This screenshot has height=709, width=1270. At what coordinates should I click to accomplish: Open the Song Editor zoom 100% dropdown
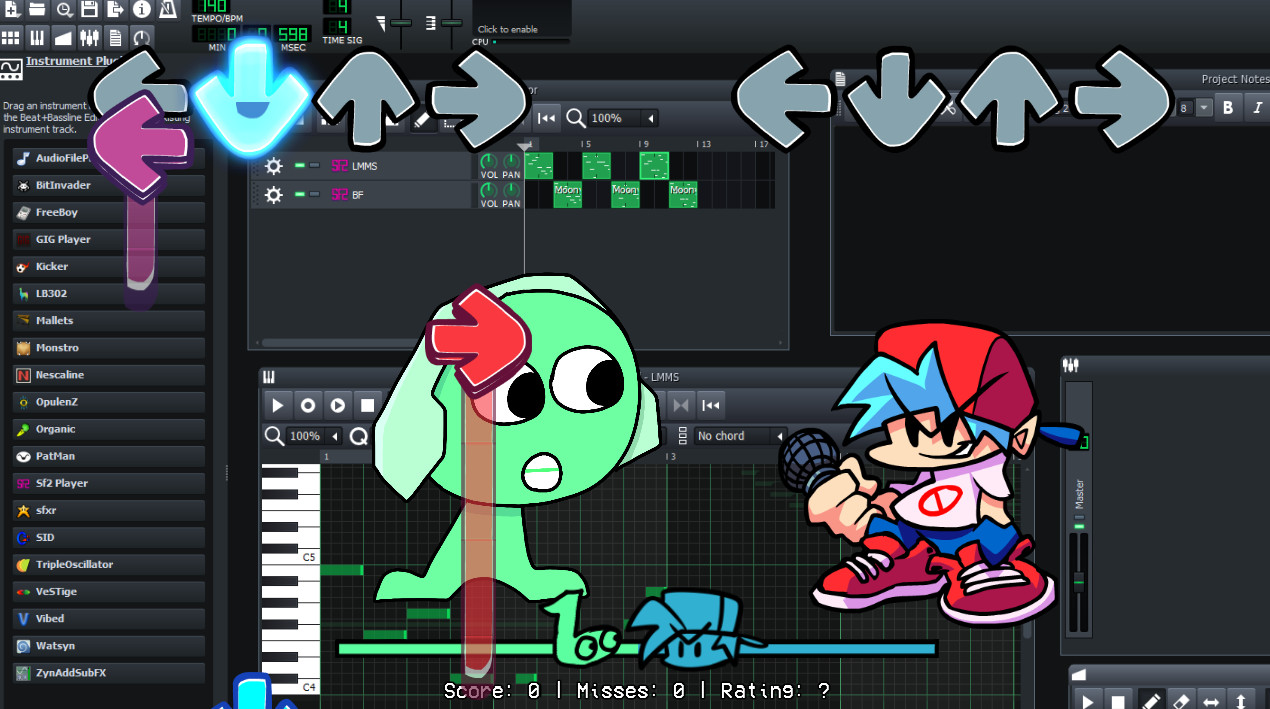click(x=624, y=118)
